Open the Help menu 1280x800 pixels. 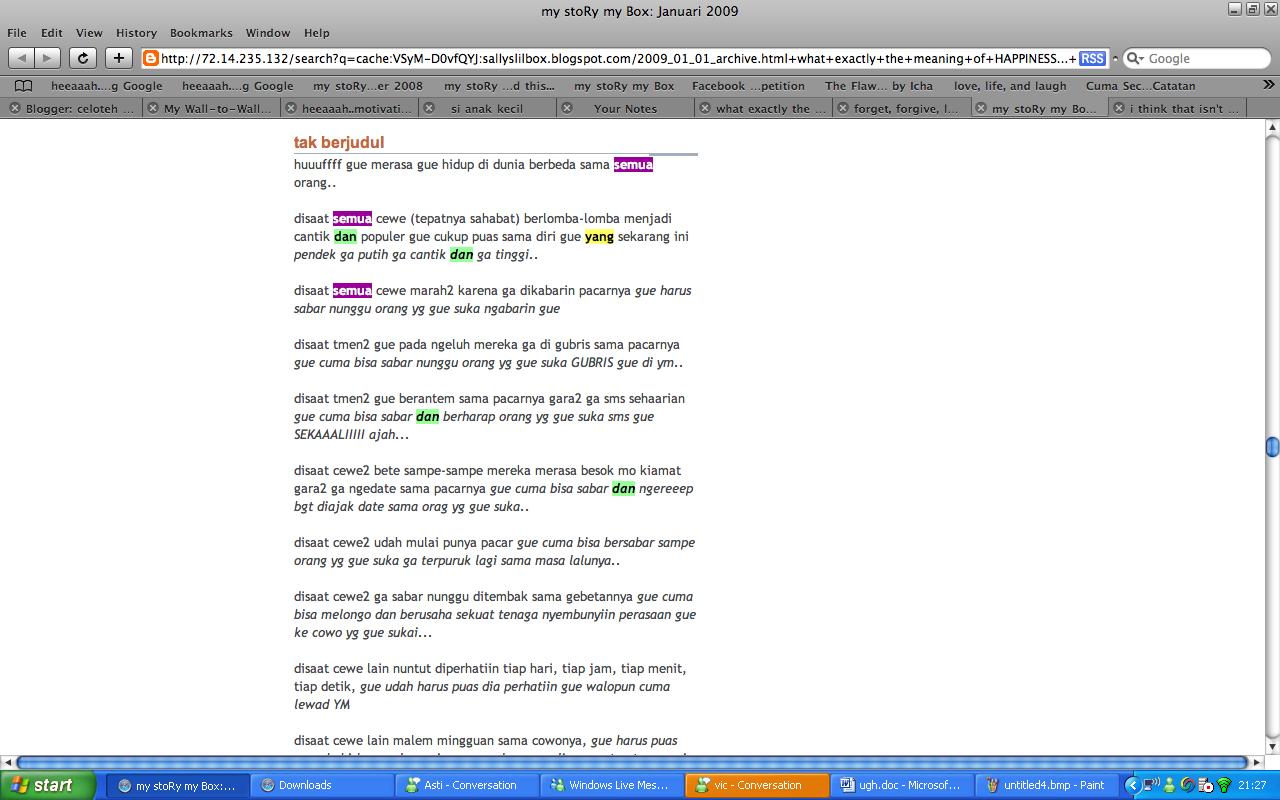tap(316, 33)
